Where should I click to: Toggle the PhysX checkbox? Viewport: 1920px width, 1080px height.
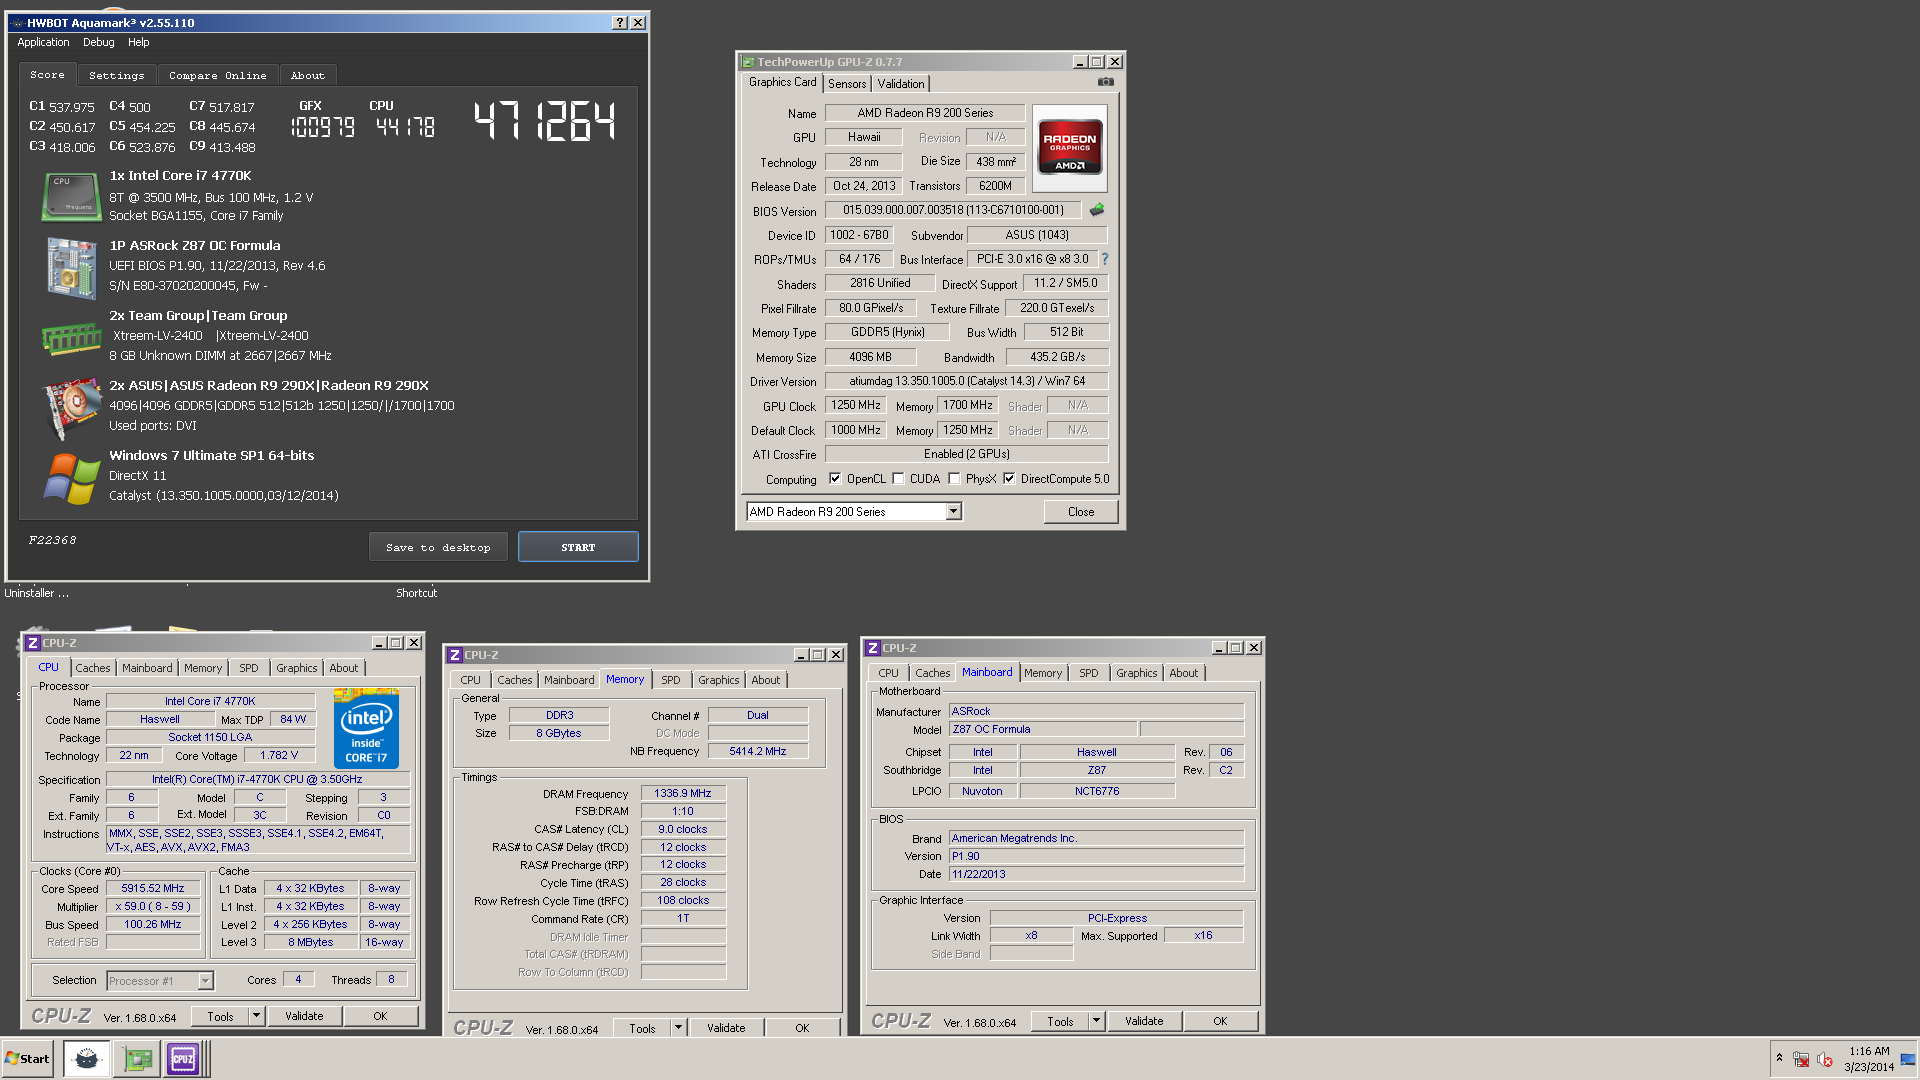954,478
